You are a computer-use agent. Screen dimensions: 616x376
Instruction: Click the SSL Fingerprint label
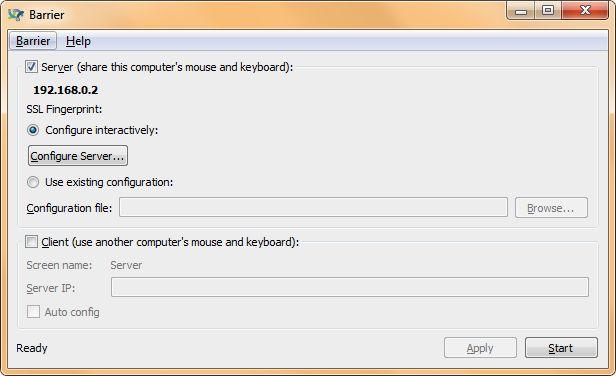(64, 109)
